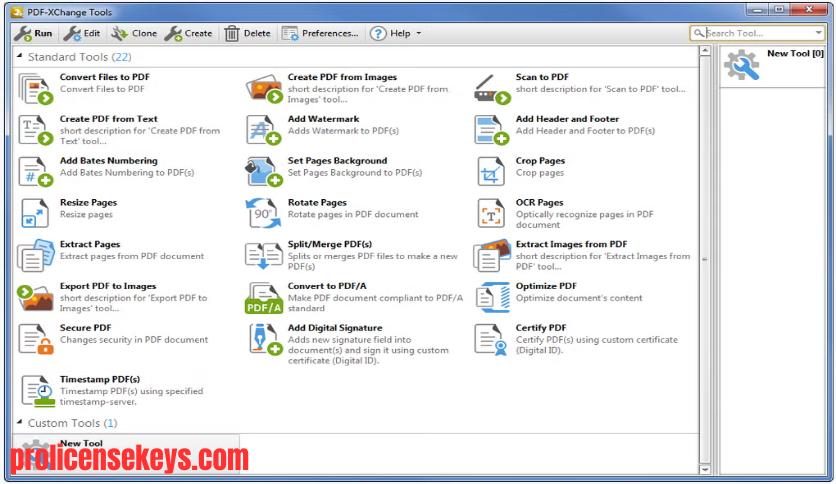The height and width of the screenshot is (484, 836).
Task: Click the PDF-XChange Tools title bar icon
Action: click(x=17, y=12)
